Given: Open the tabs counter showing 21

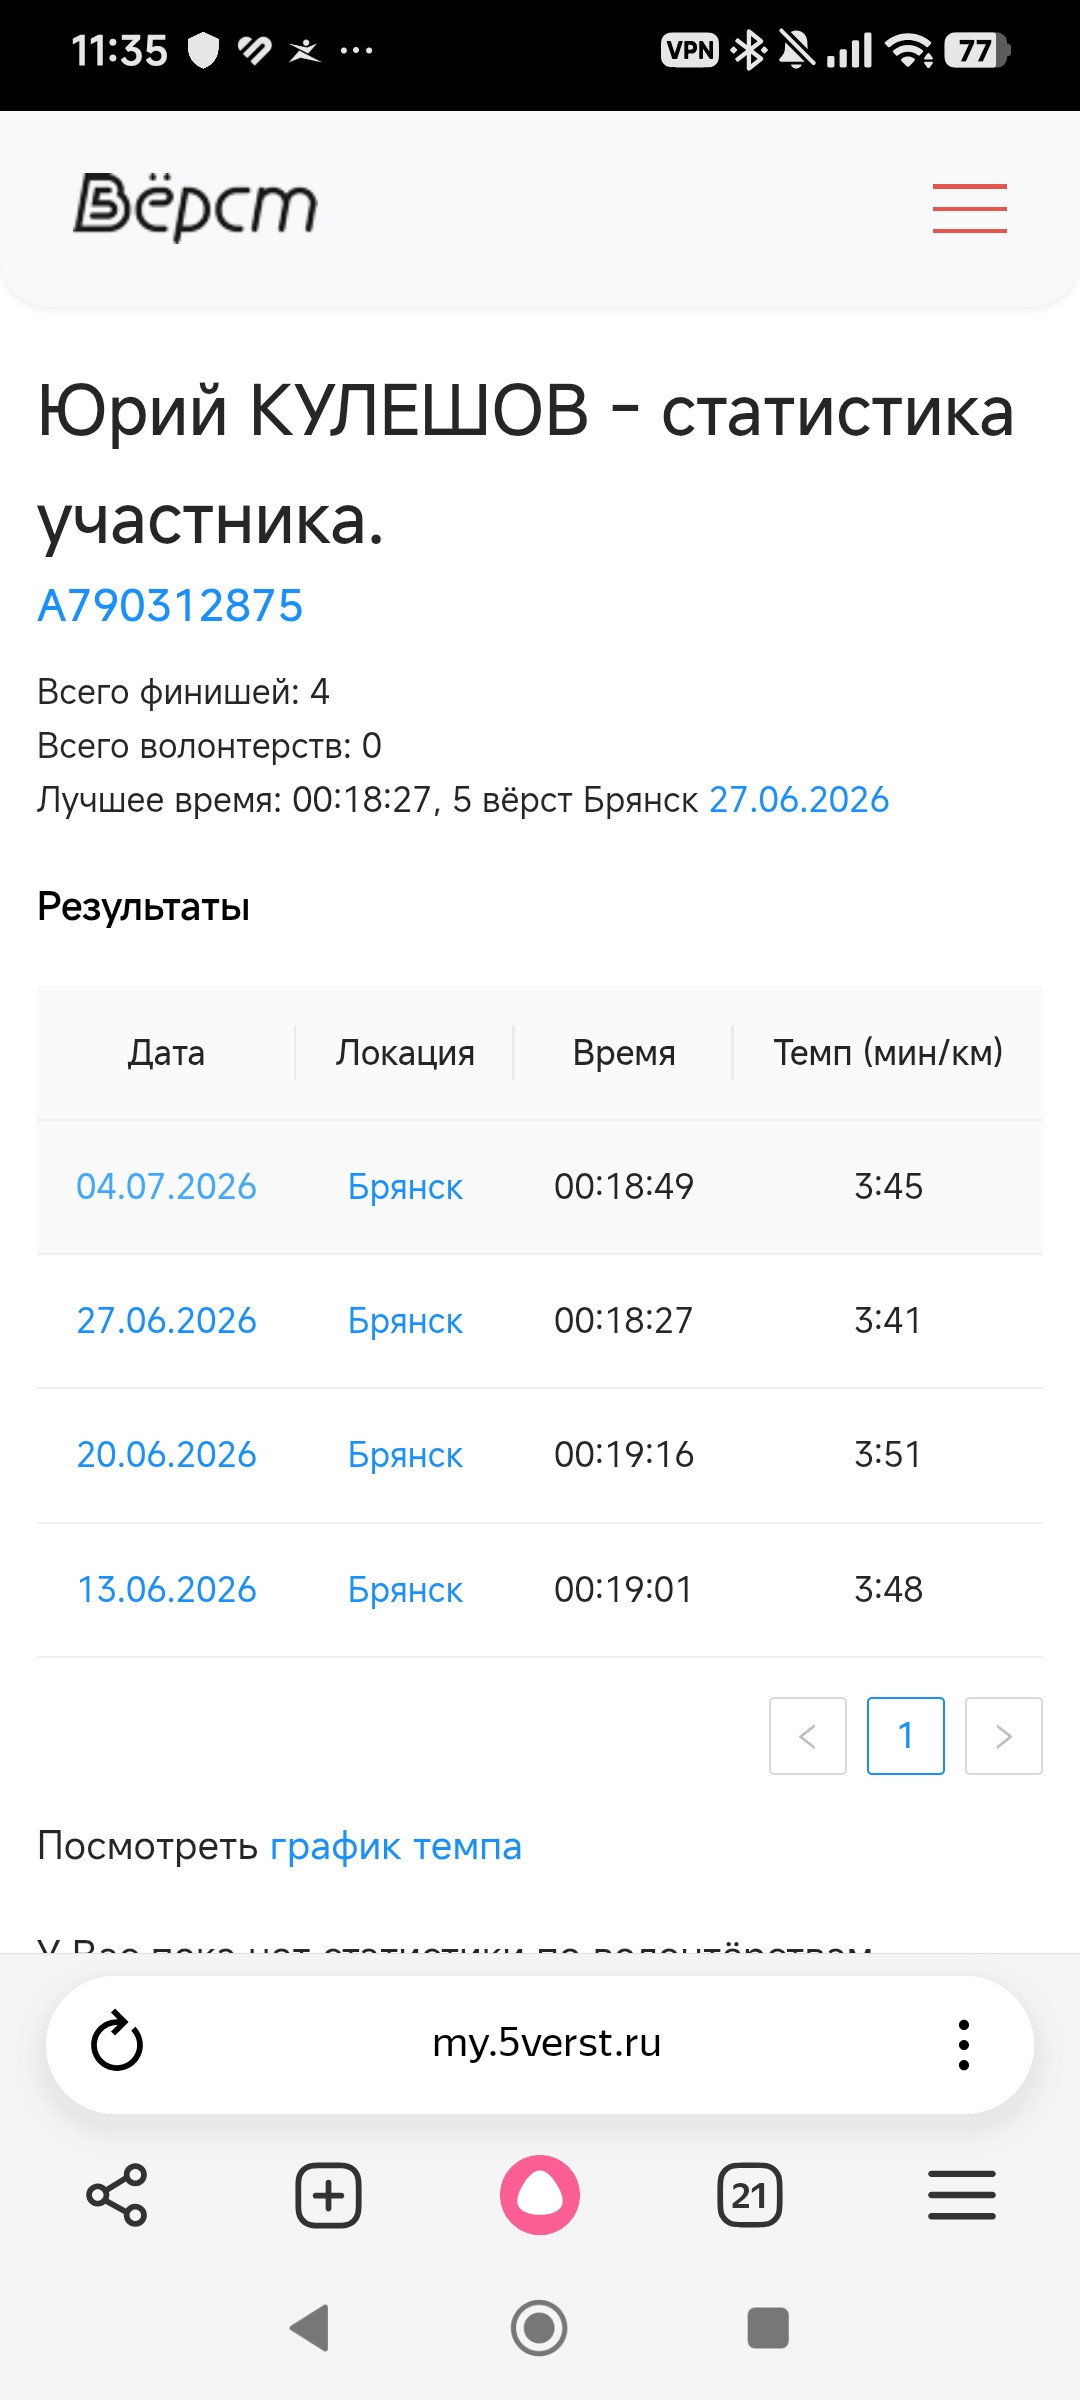Looking at the screenshot, I should point(750,2195).
